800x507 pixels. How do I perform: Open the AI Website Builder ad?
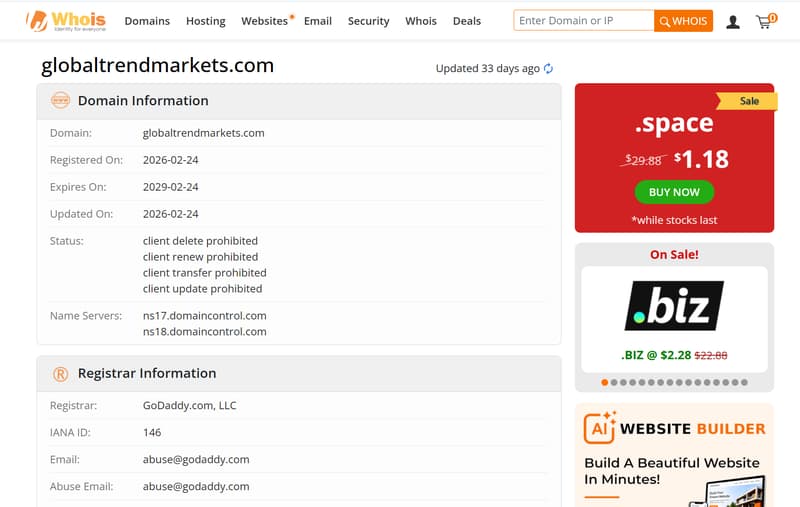click(674, 455)
